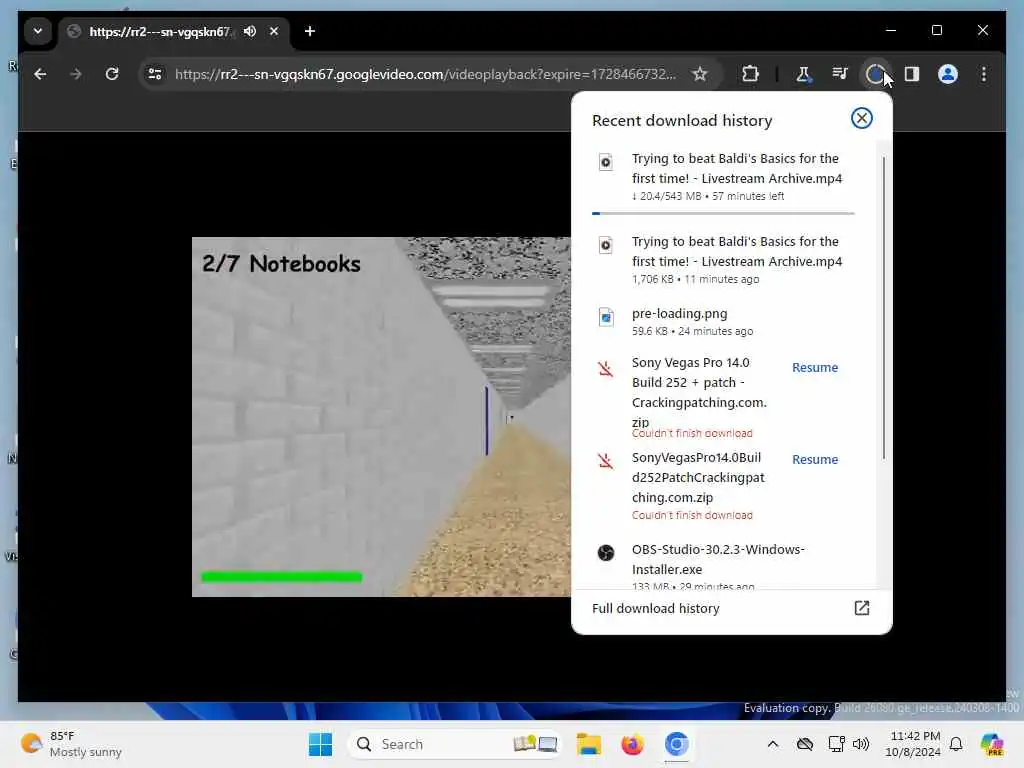
Task: Click the external-link icon for full history
Action: [862, 608]
